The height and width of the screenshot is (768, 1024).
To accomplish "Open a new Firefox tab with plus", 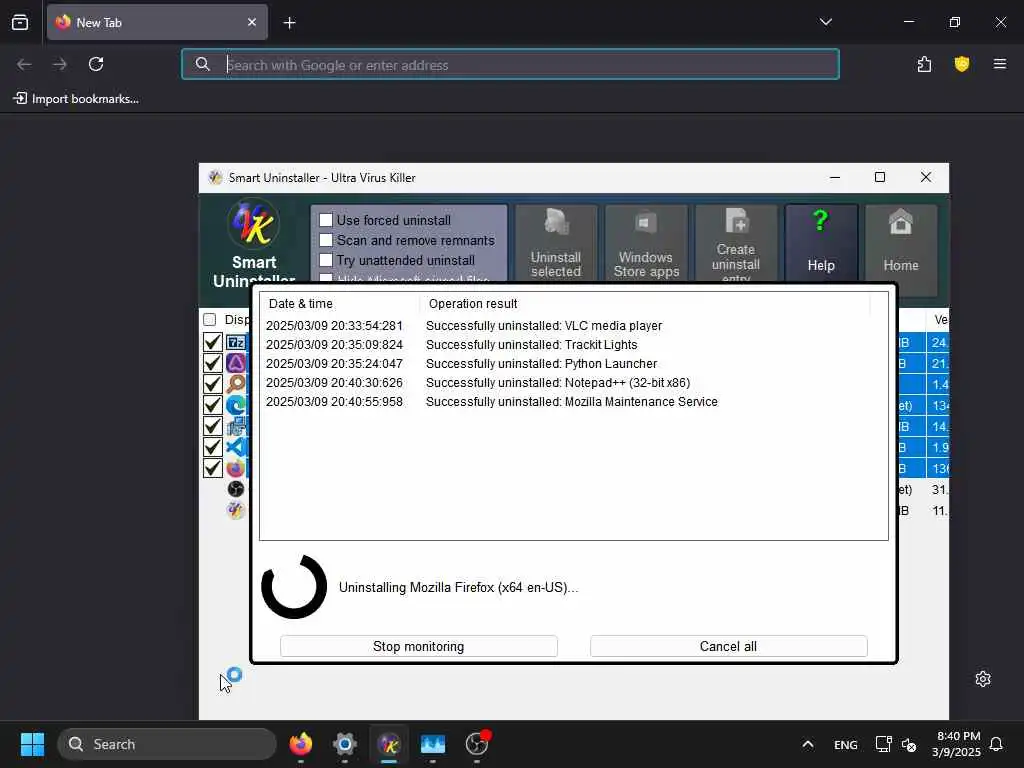I will pos(289,23).
